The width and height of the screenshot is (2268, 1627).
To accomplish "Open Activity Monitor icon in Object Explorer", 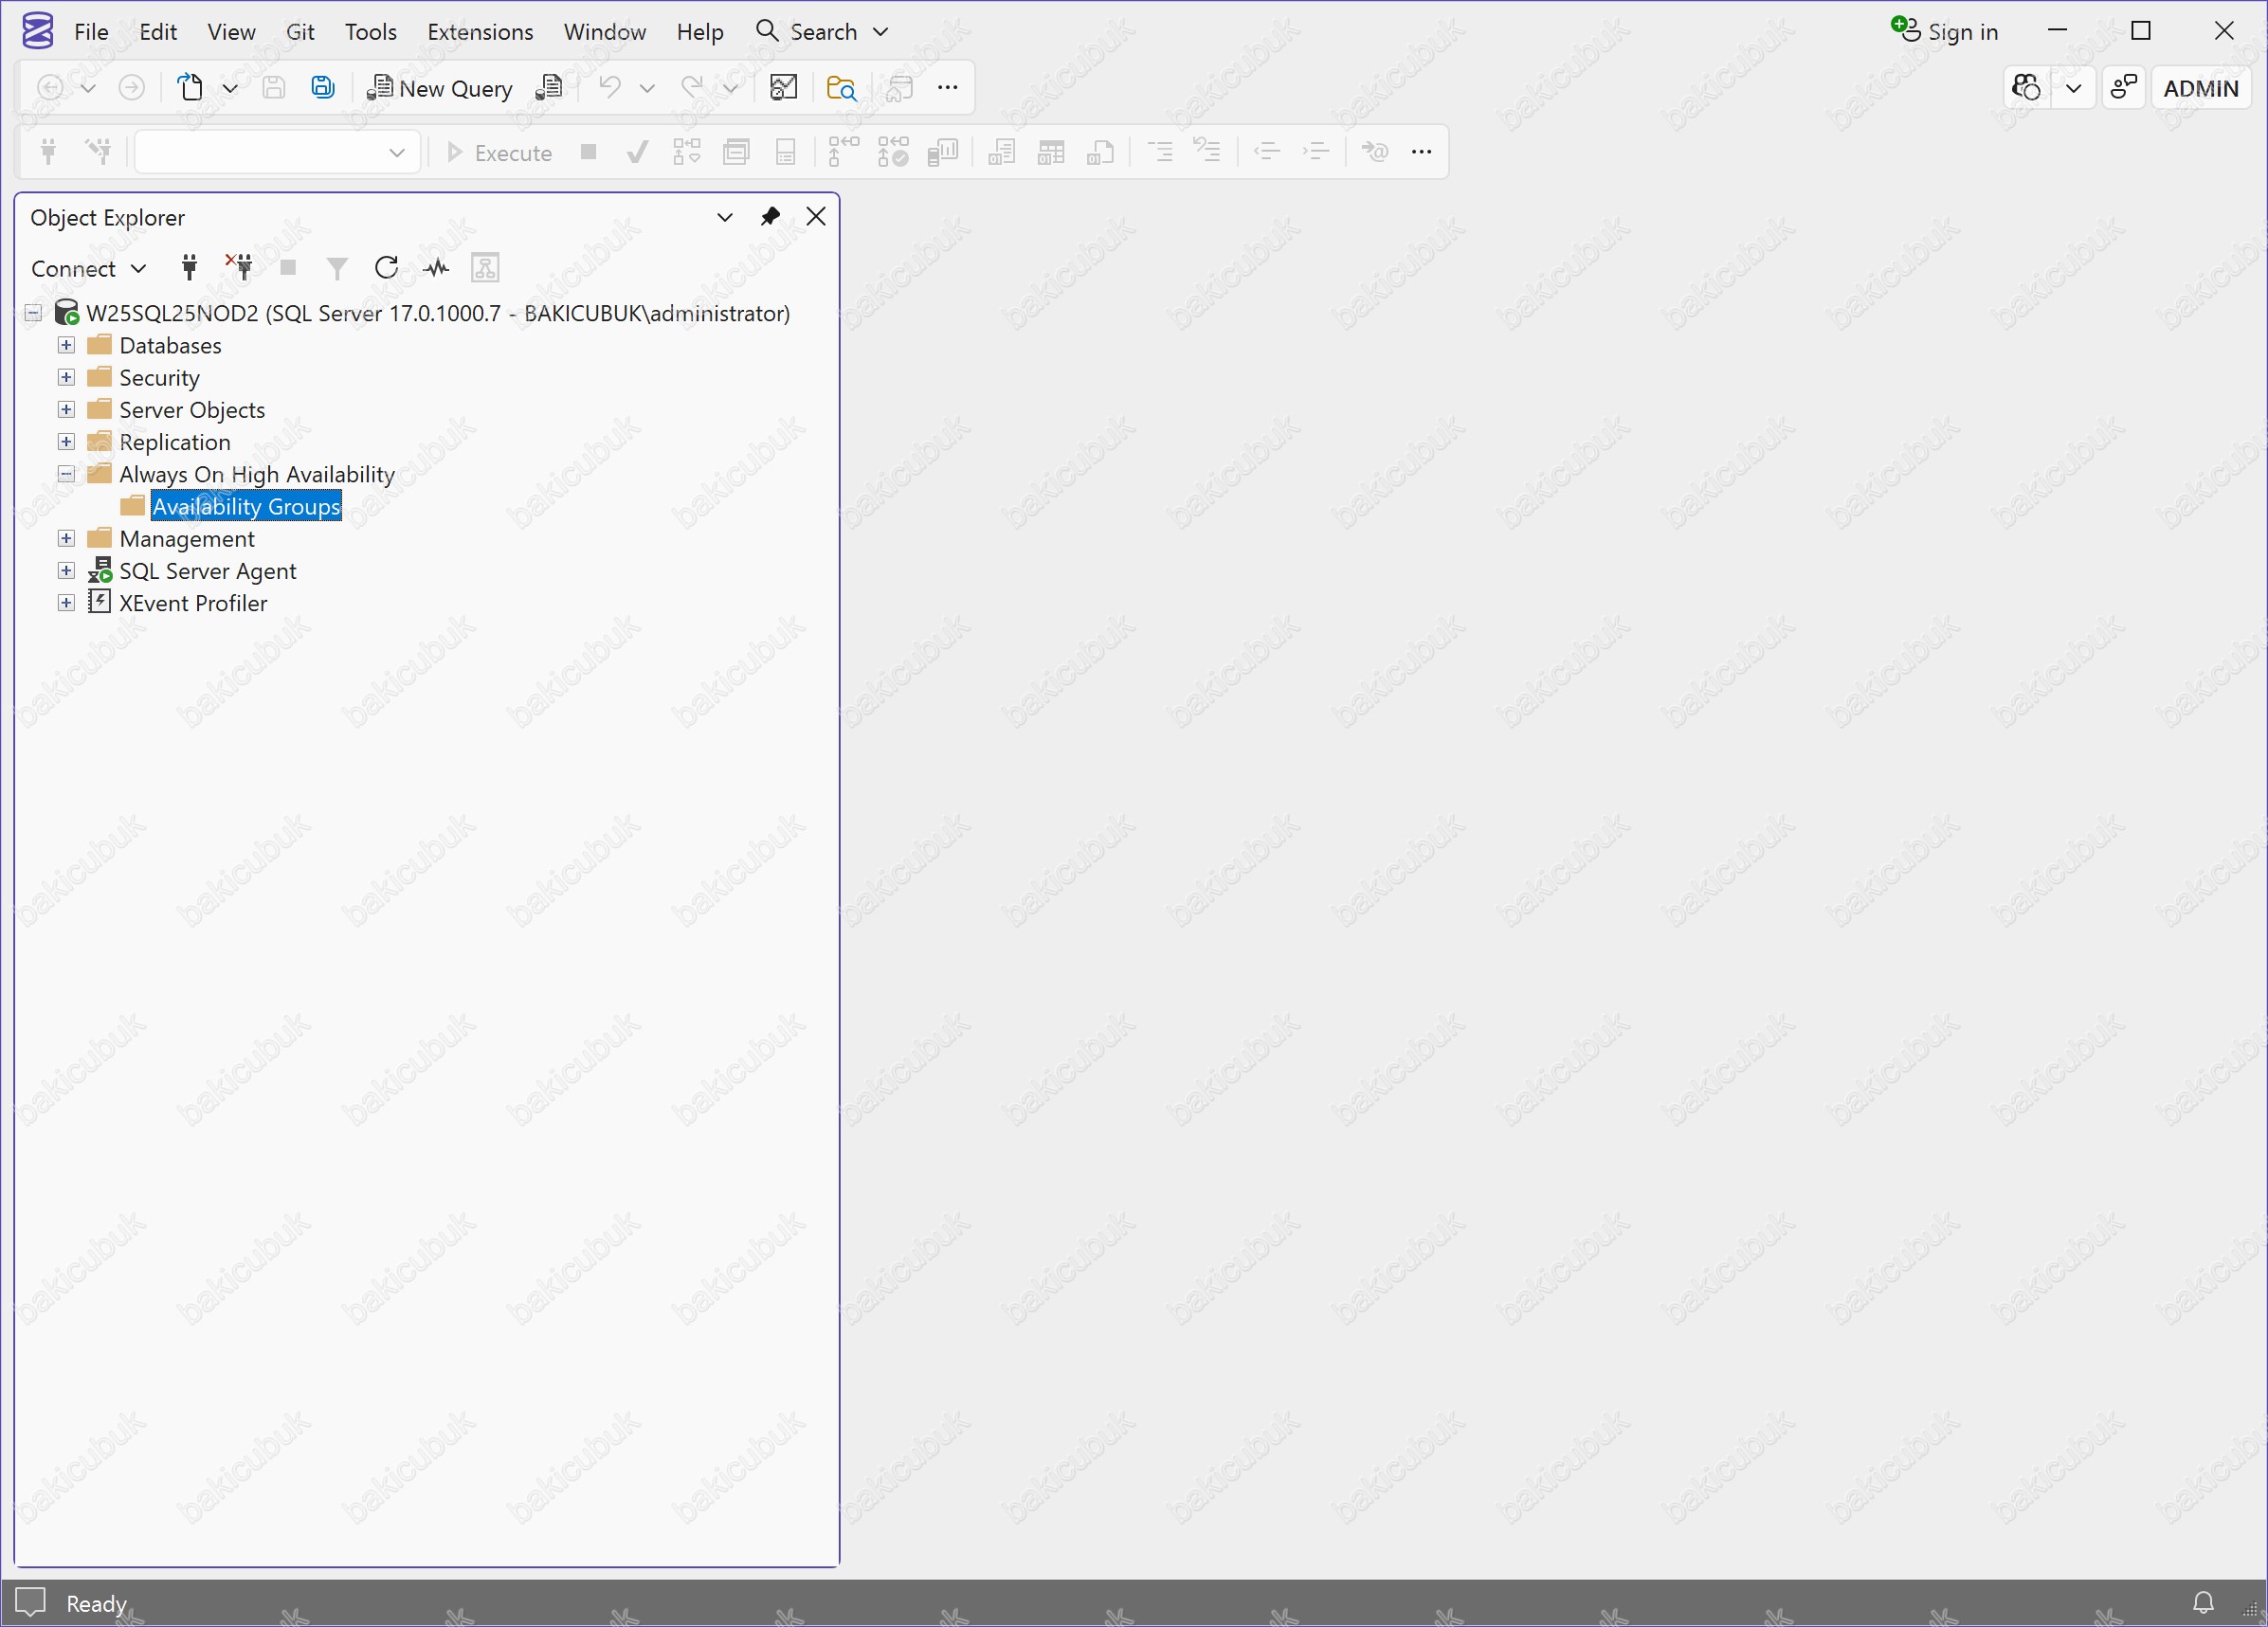I will [x=436, y=268].
